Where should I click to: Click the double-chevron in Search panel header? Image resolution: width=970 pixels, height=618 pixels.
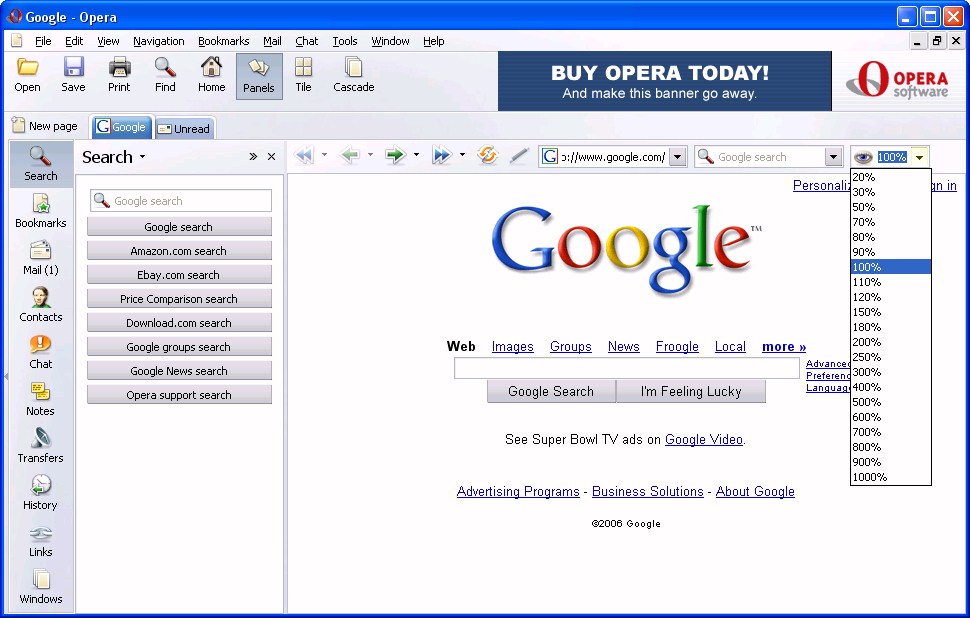[x=253, y=157]
